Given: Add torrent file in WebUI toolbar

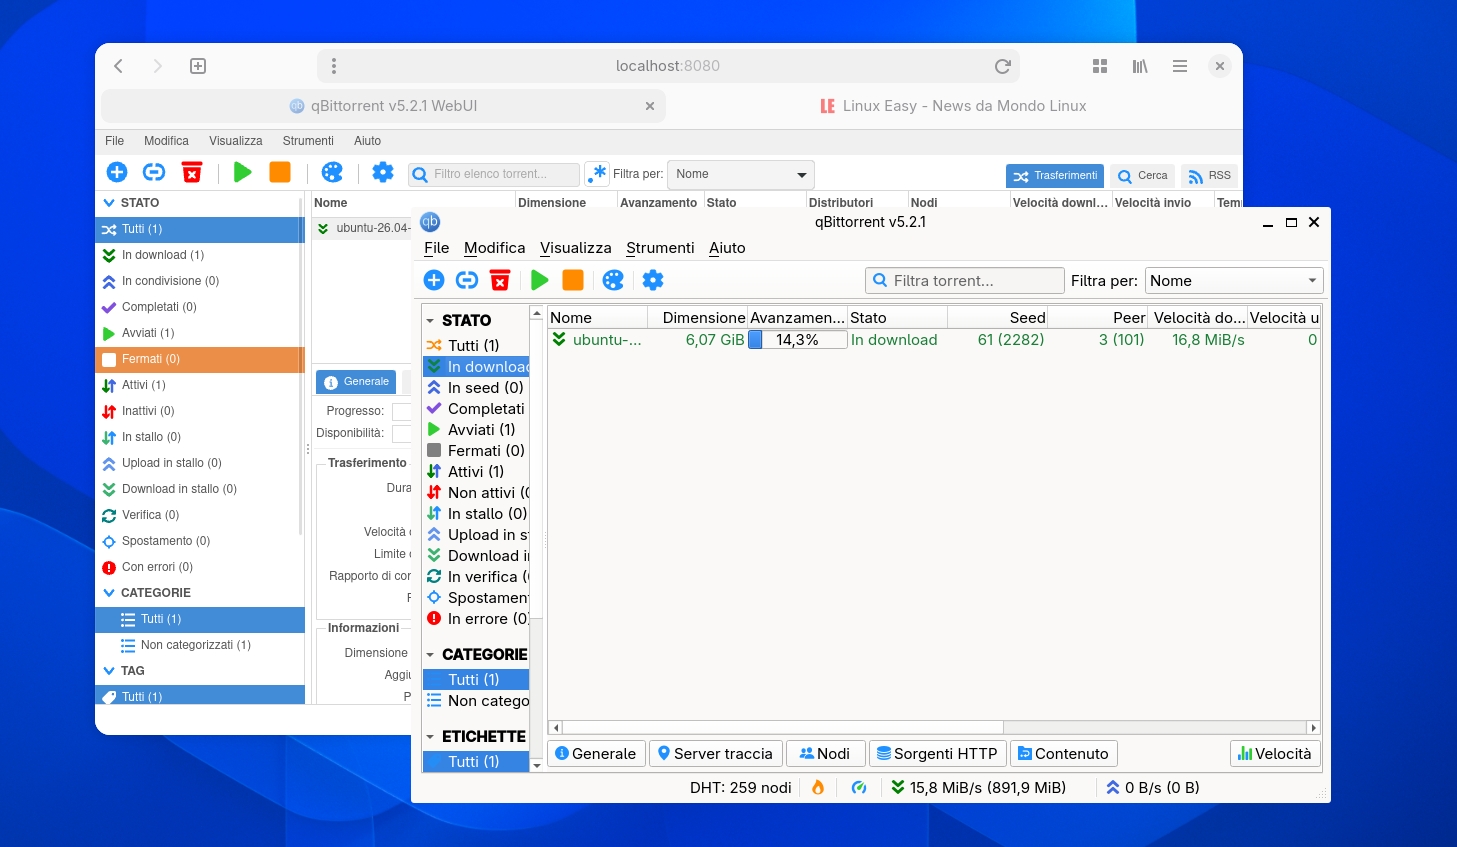Looking at the screenshot, I should pos(117,172).
